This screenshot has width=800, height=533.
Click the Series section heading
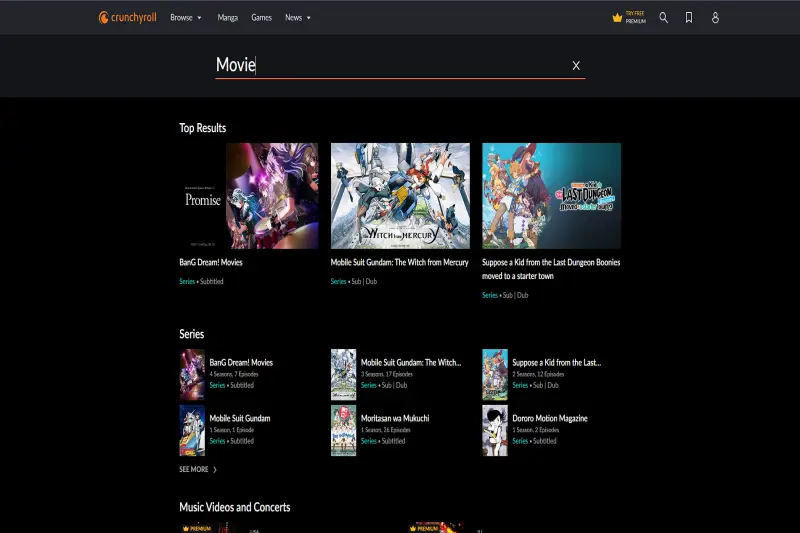(191, 334)
